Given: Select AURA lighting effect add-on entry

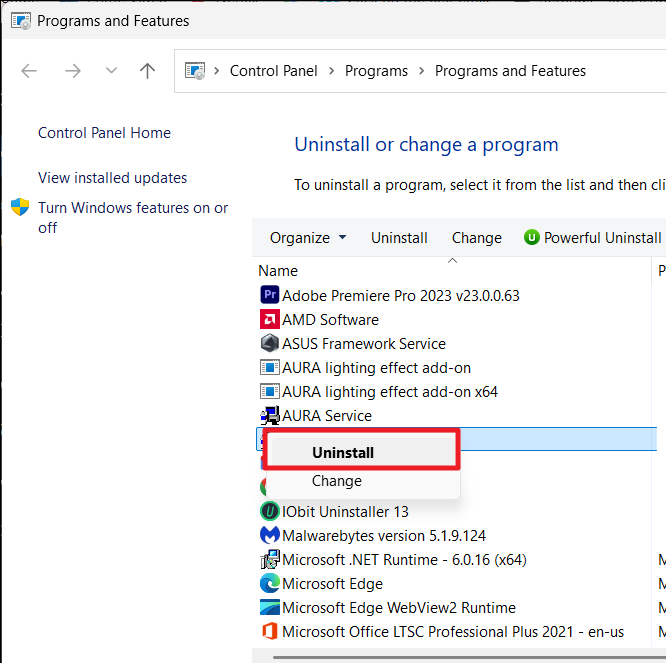Looking at the screenshot, I should pos(376,367).
